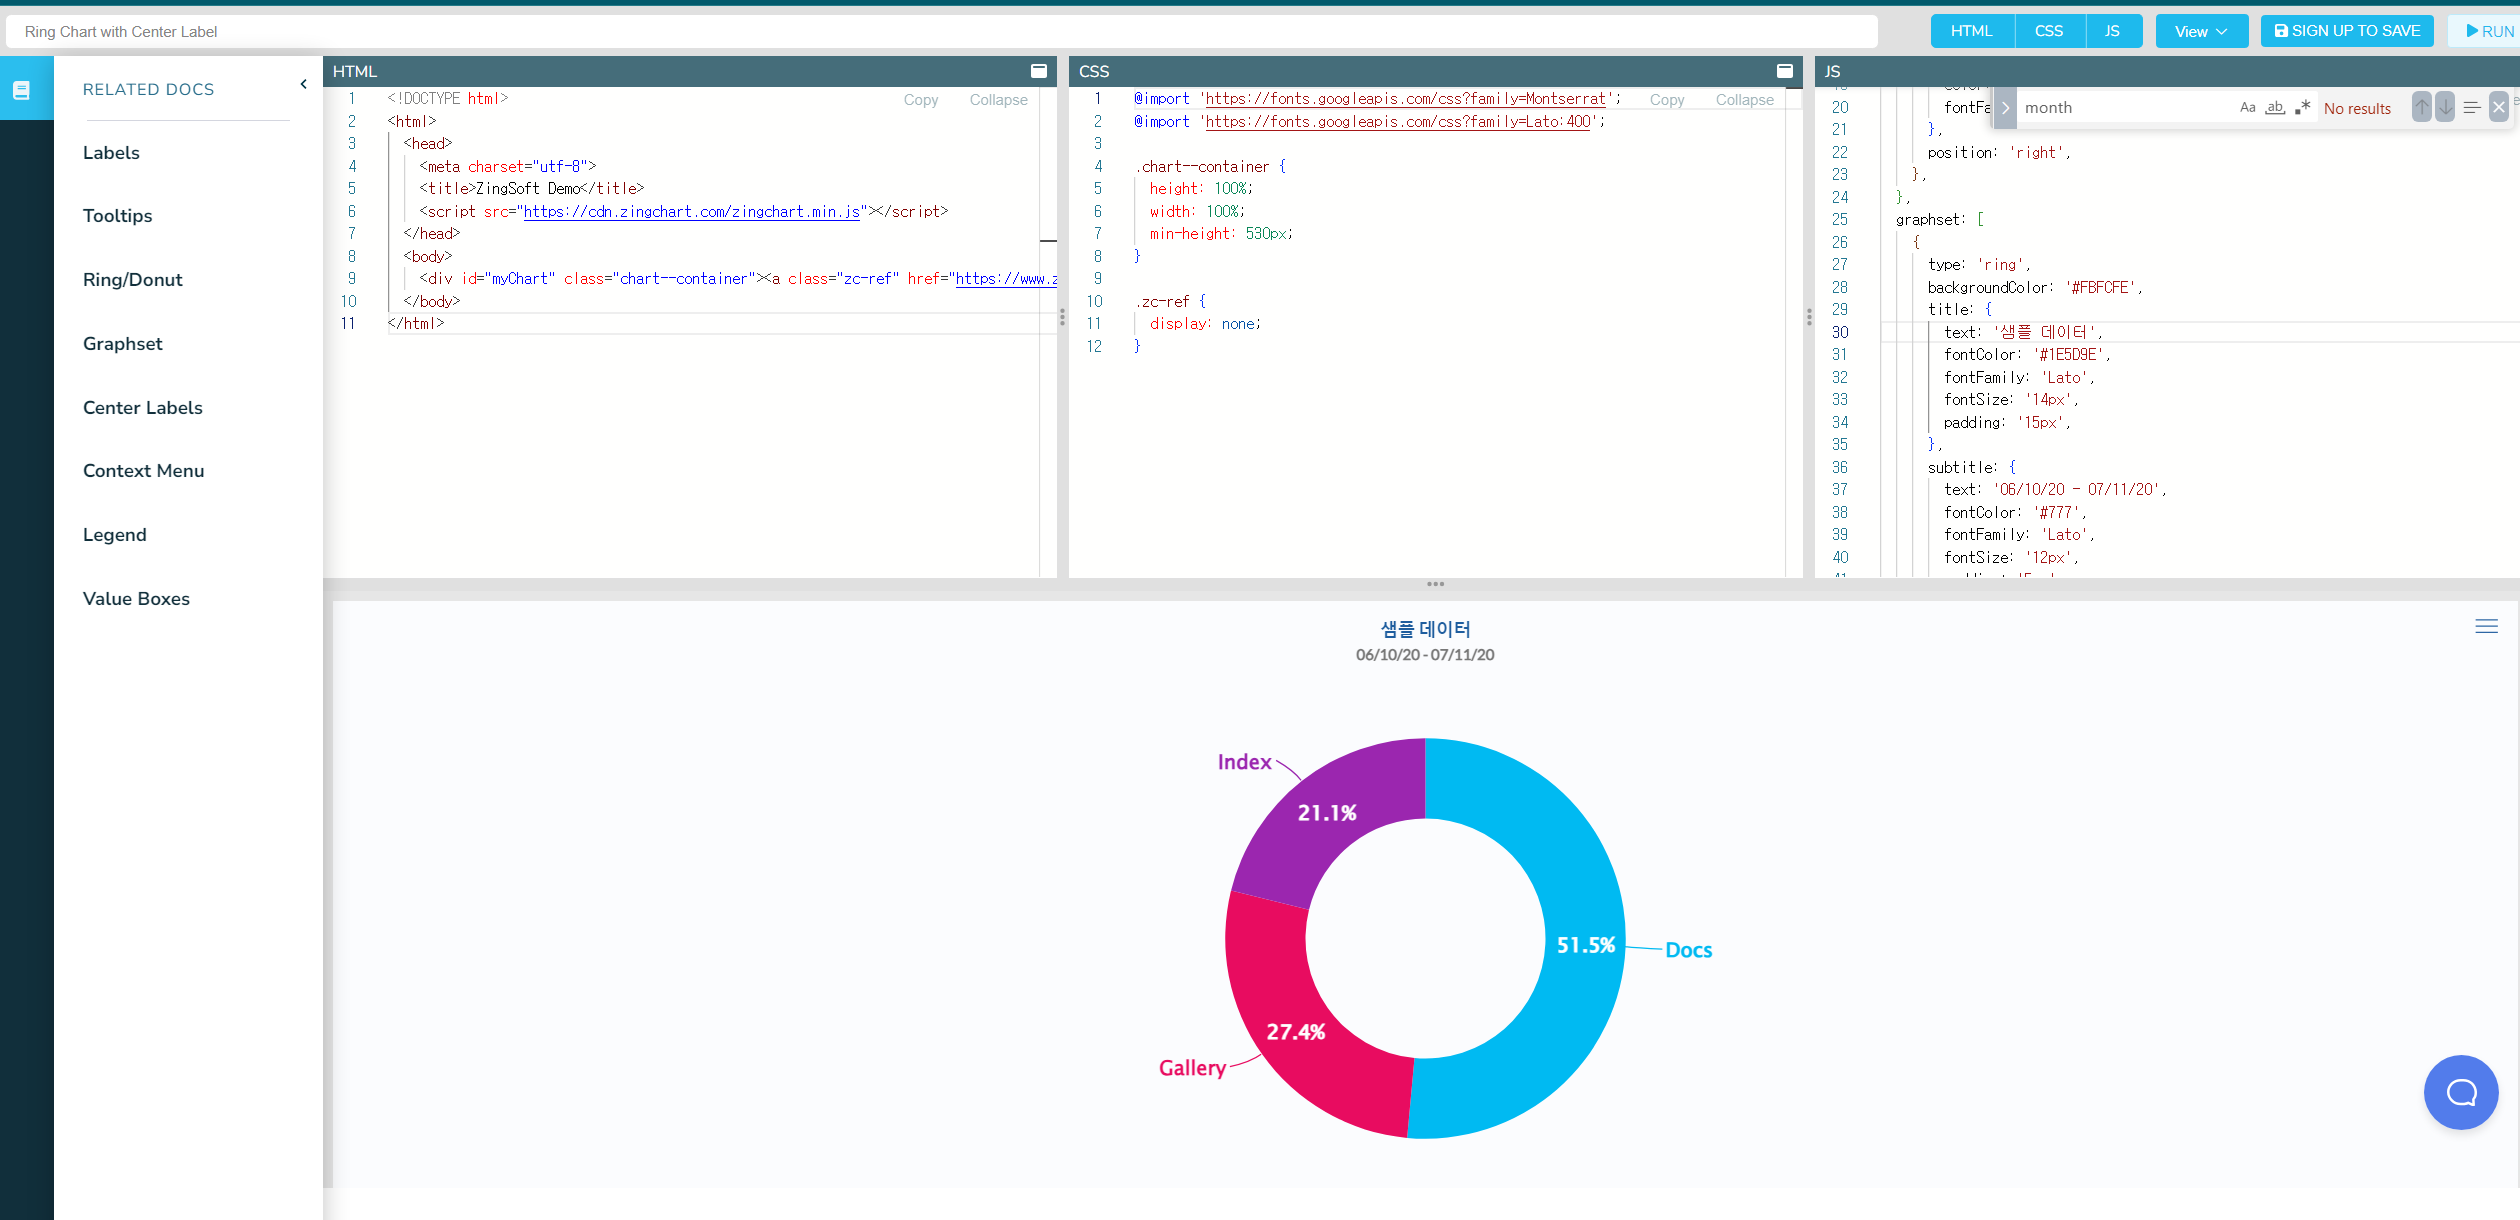
Task: Switch to the JS tab button
Action: [2112, 31]
